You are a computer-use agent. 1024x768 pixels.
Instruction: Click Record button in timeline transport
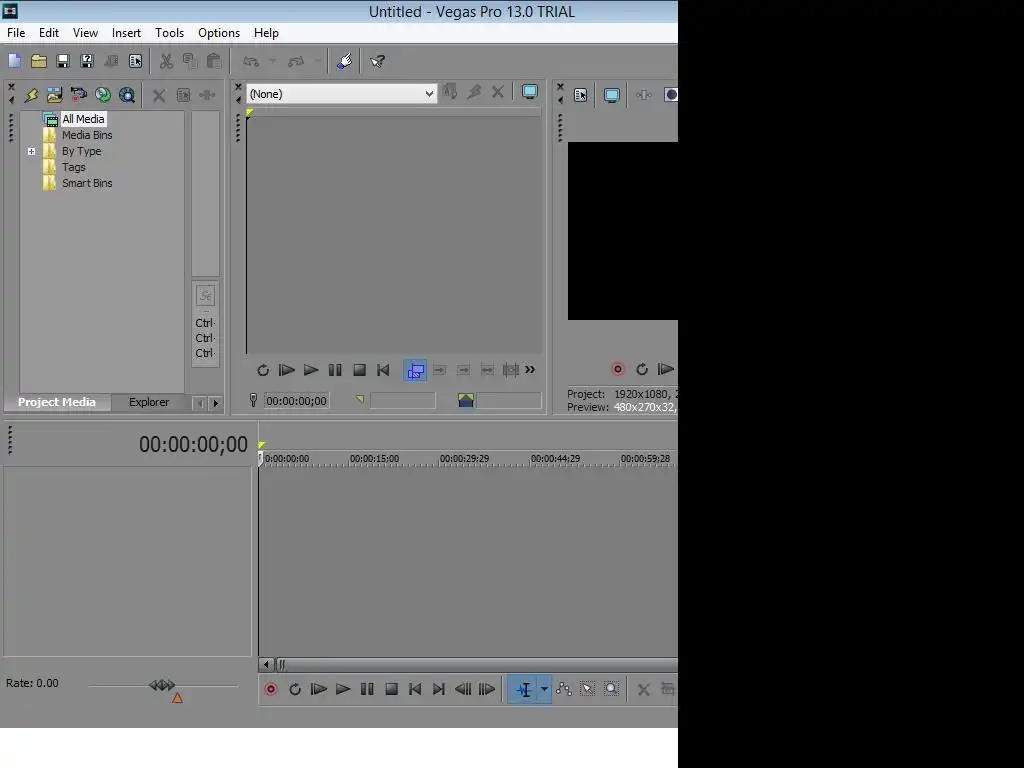pos(271,689)
